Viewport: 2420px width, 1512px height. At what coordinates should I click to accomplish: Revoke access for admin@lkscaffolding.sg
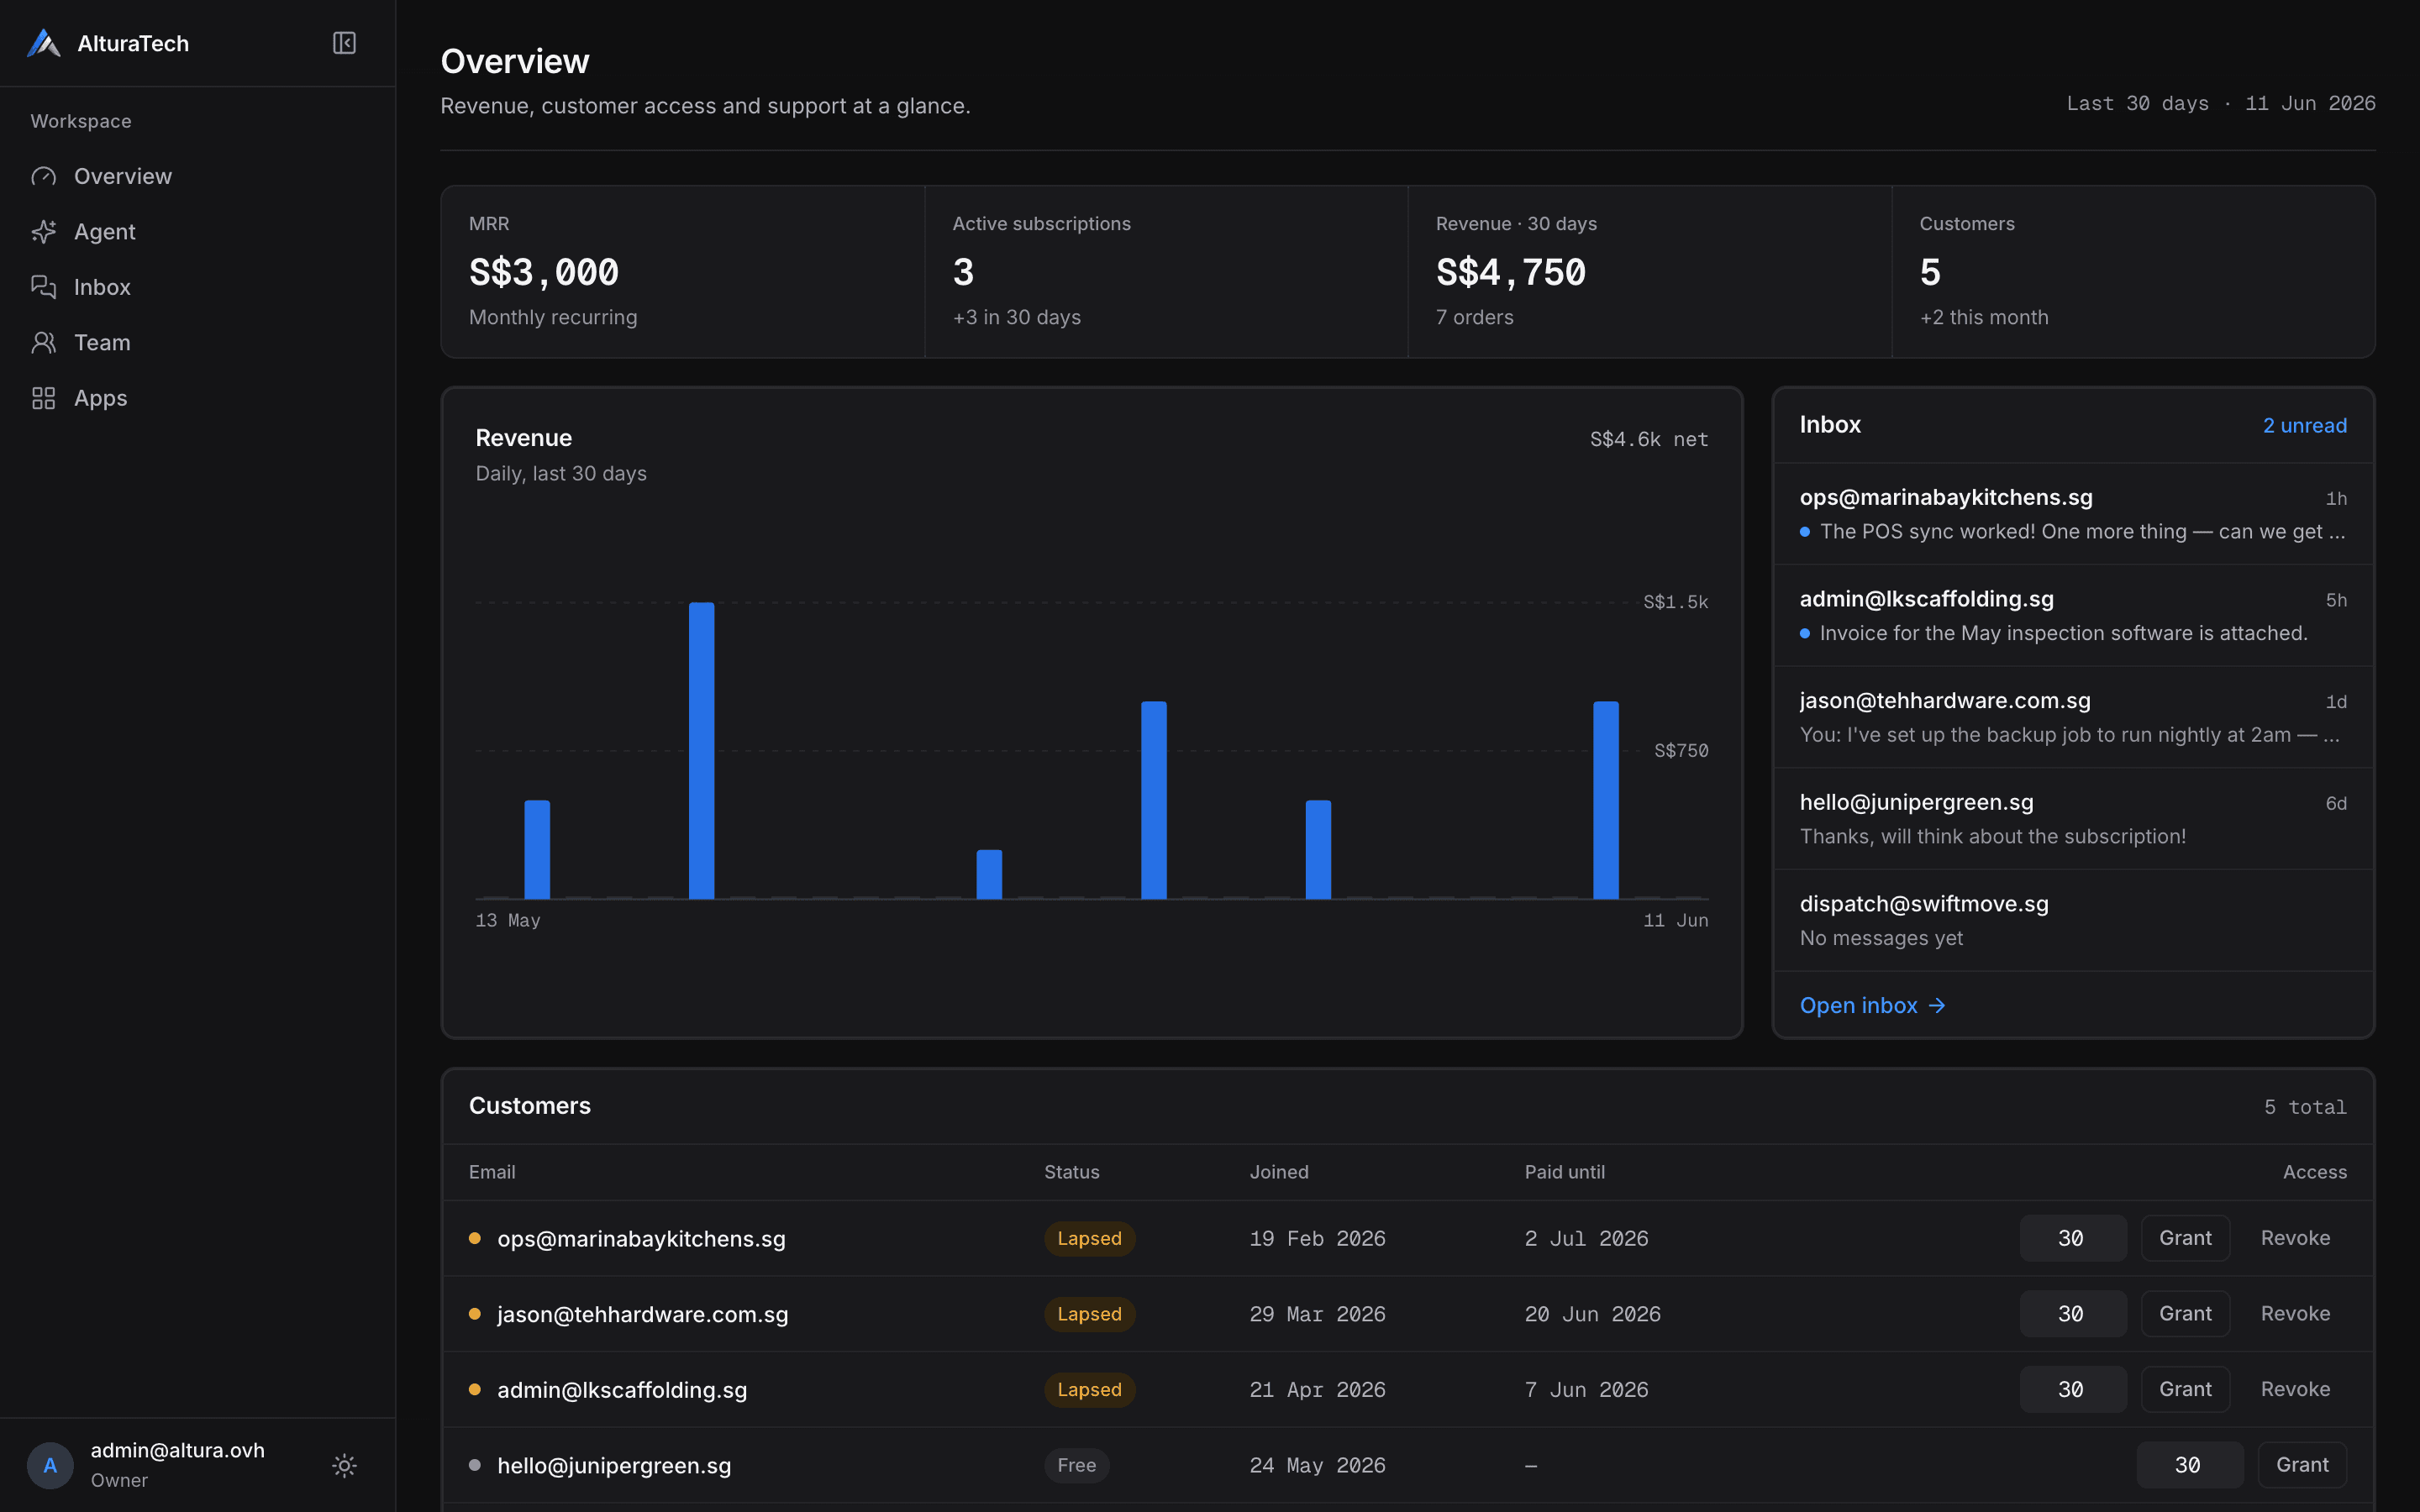[2295, 1389]
